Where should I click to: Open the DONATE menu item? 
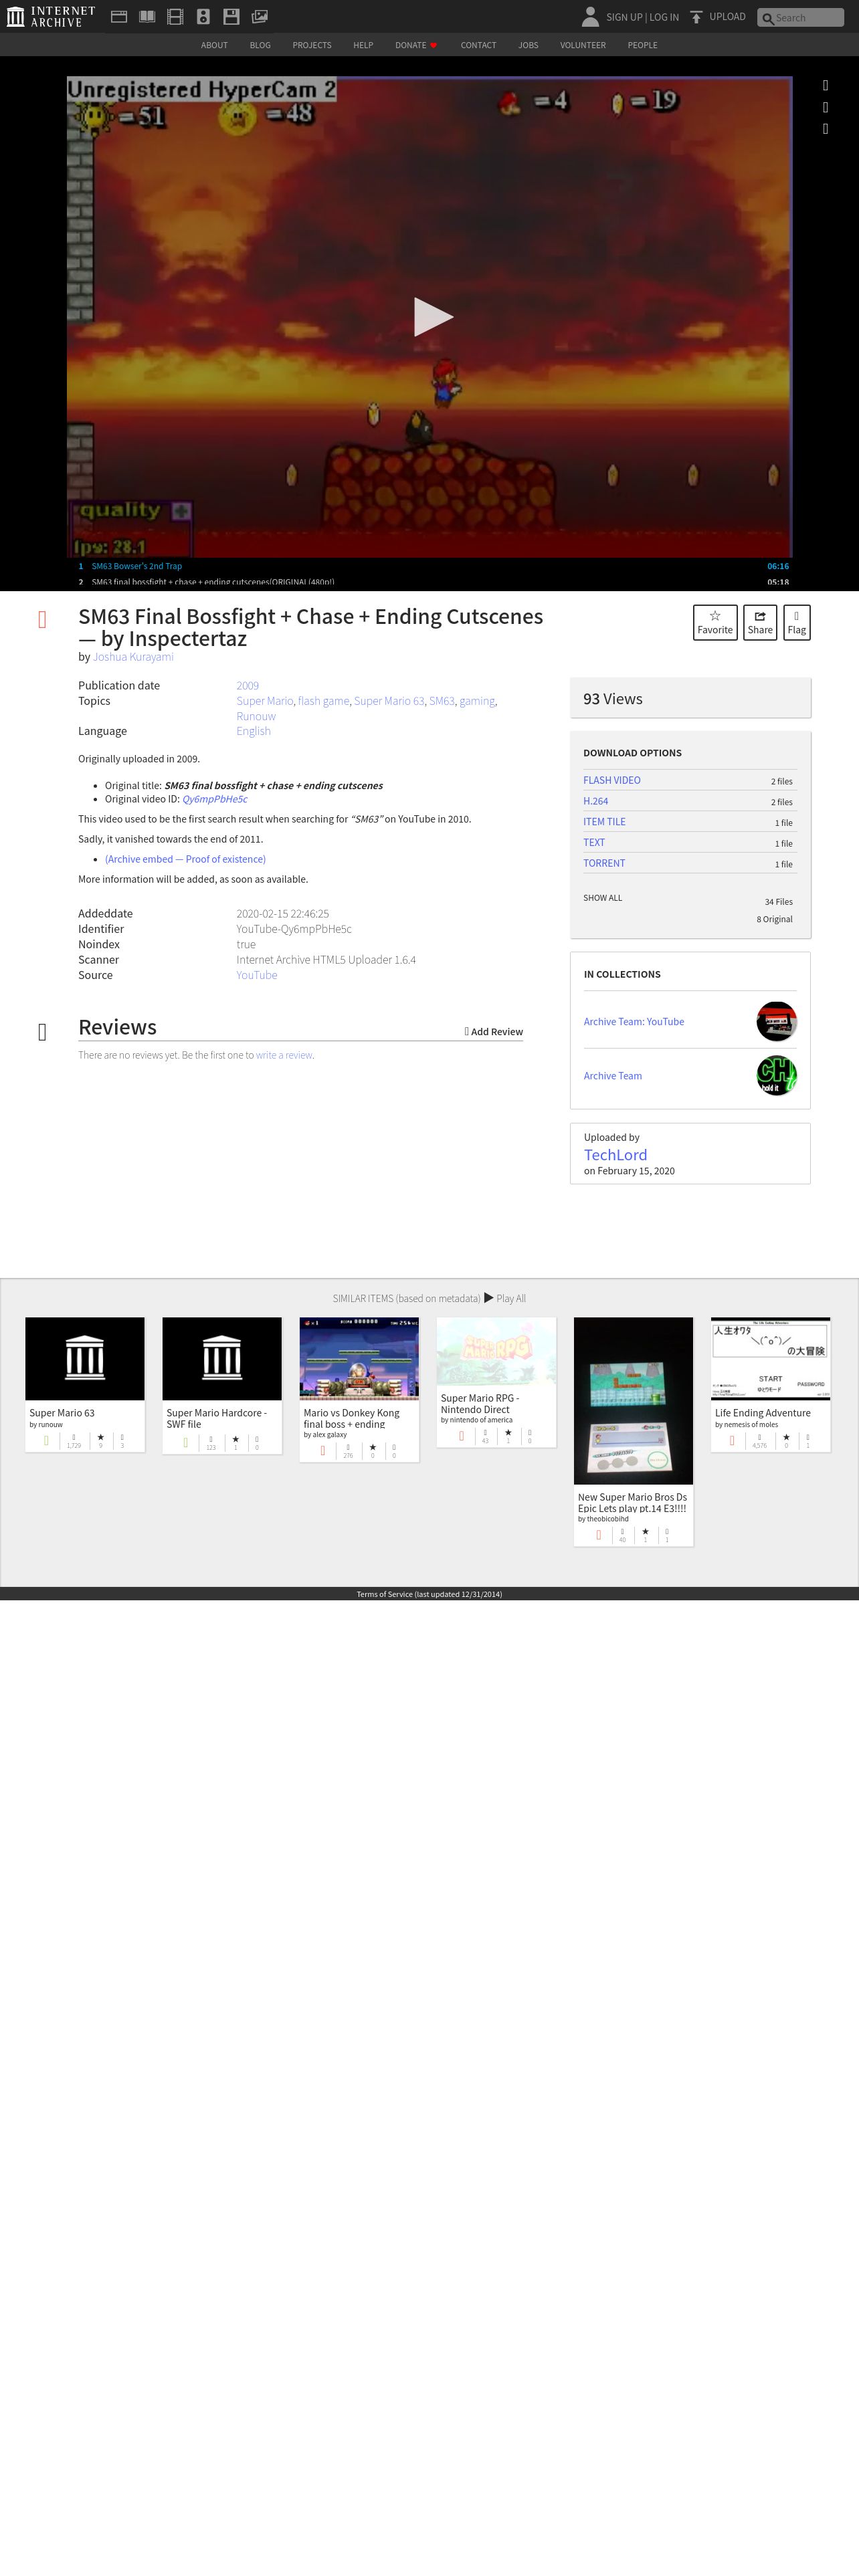pyautogui.click(x=411, y=45)
